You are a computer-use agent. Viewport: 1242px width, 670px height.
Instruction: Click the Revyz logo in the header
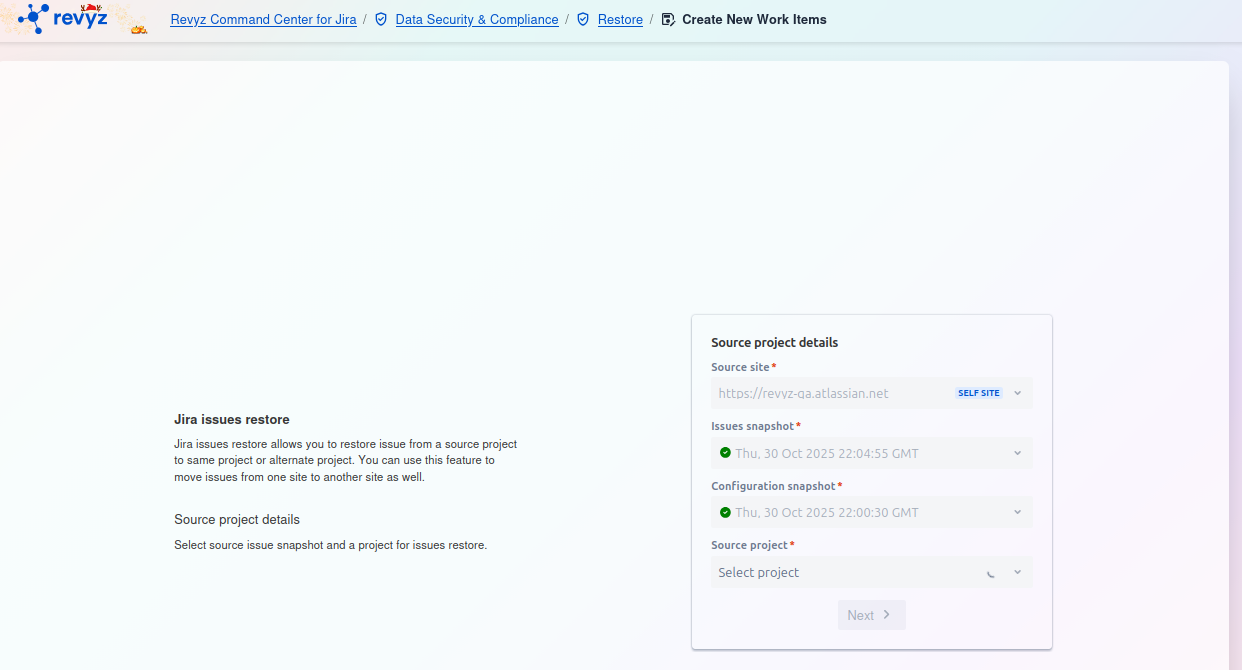(64, 18)
